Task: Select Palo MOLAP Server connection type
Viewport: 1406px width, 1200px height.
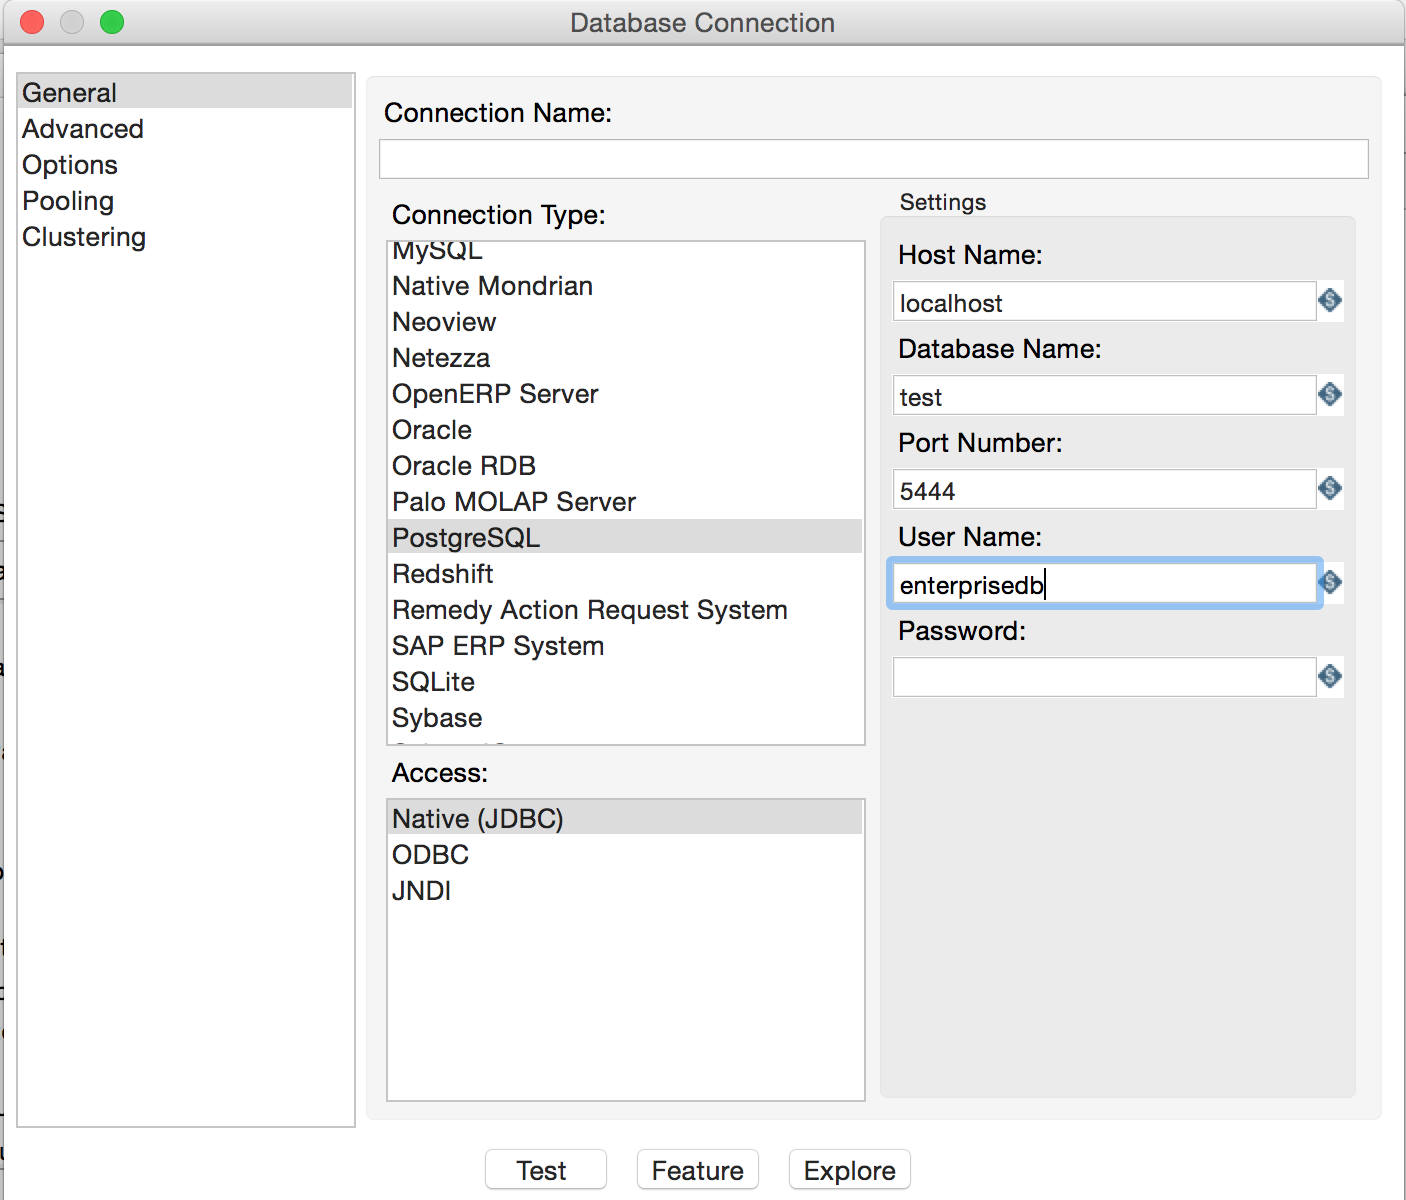Action: pos(626,502)
